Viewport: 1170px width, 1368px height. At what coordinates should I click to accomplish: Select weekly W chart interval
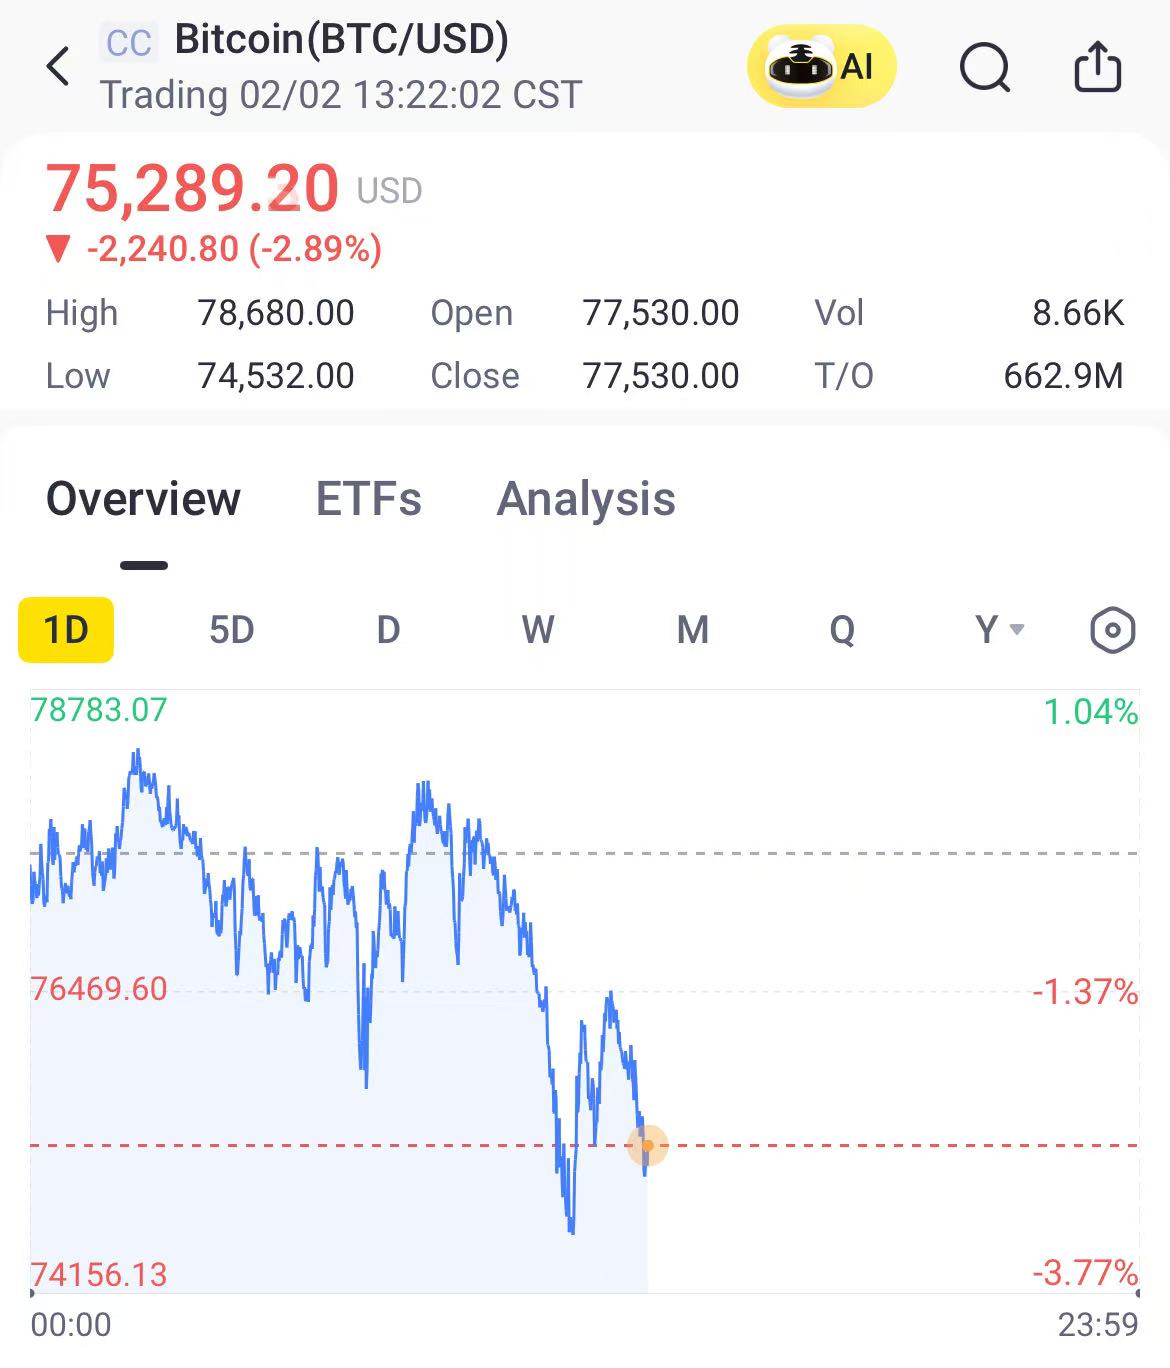click(x=538, y=630)
